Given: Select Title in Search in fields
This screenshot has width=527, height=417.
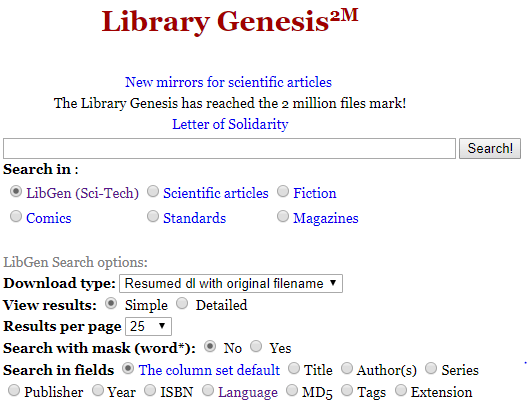Looking at the screenshot, I should pos(294,369).
